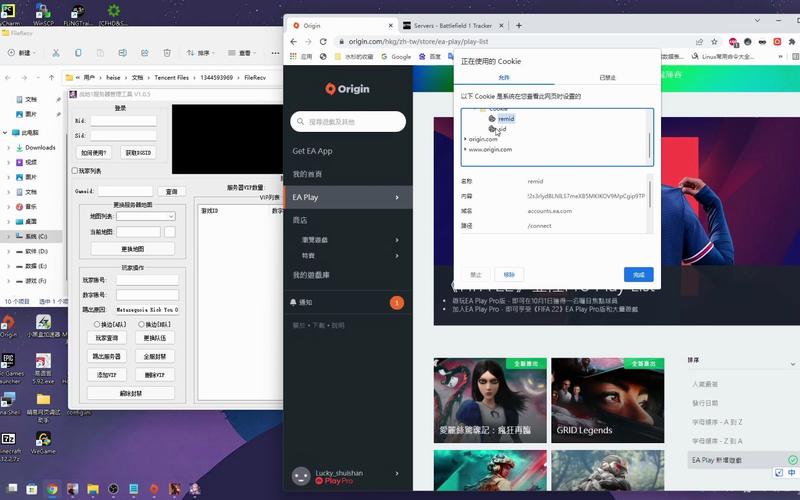Open the 排序 sort dropdown in File Explorer
800x500 pixels.
pyautogui.click(x=199, y=53)
